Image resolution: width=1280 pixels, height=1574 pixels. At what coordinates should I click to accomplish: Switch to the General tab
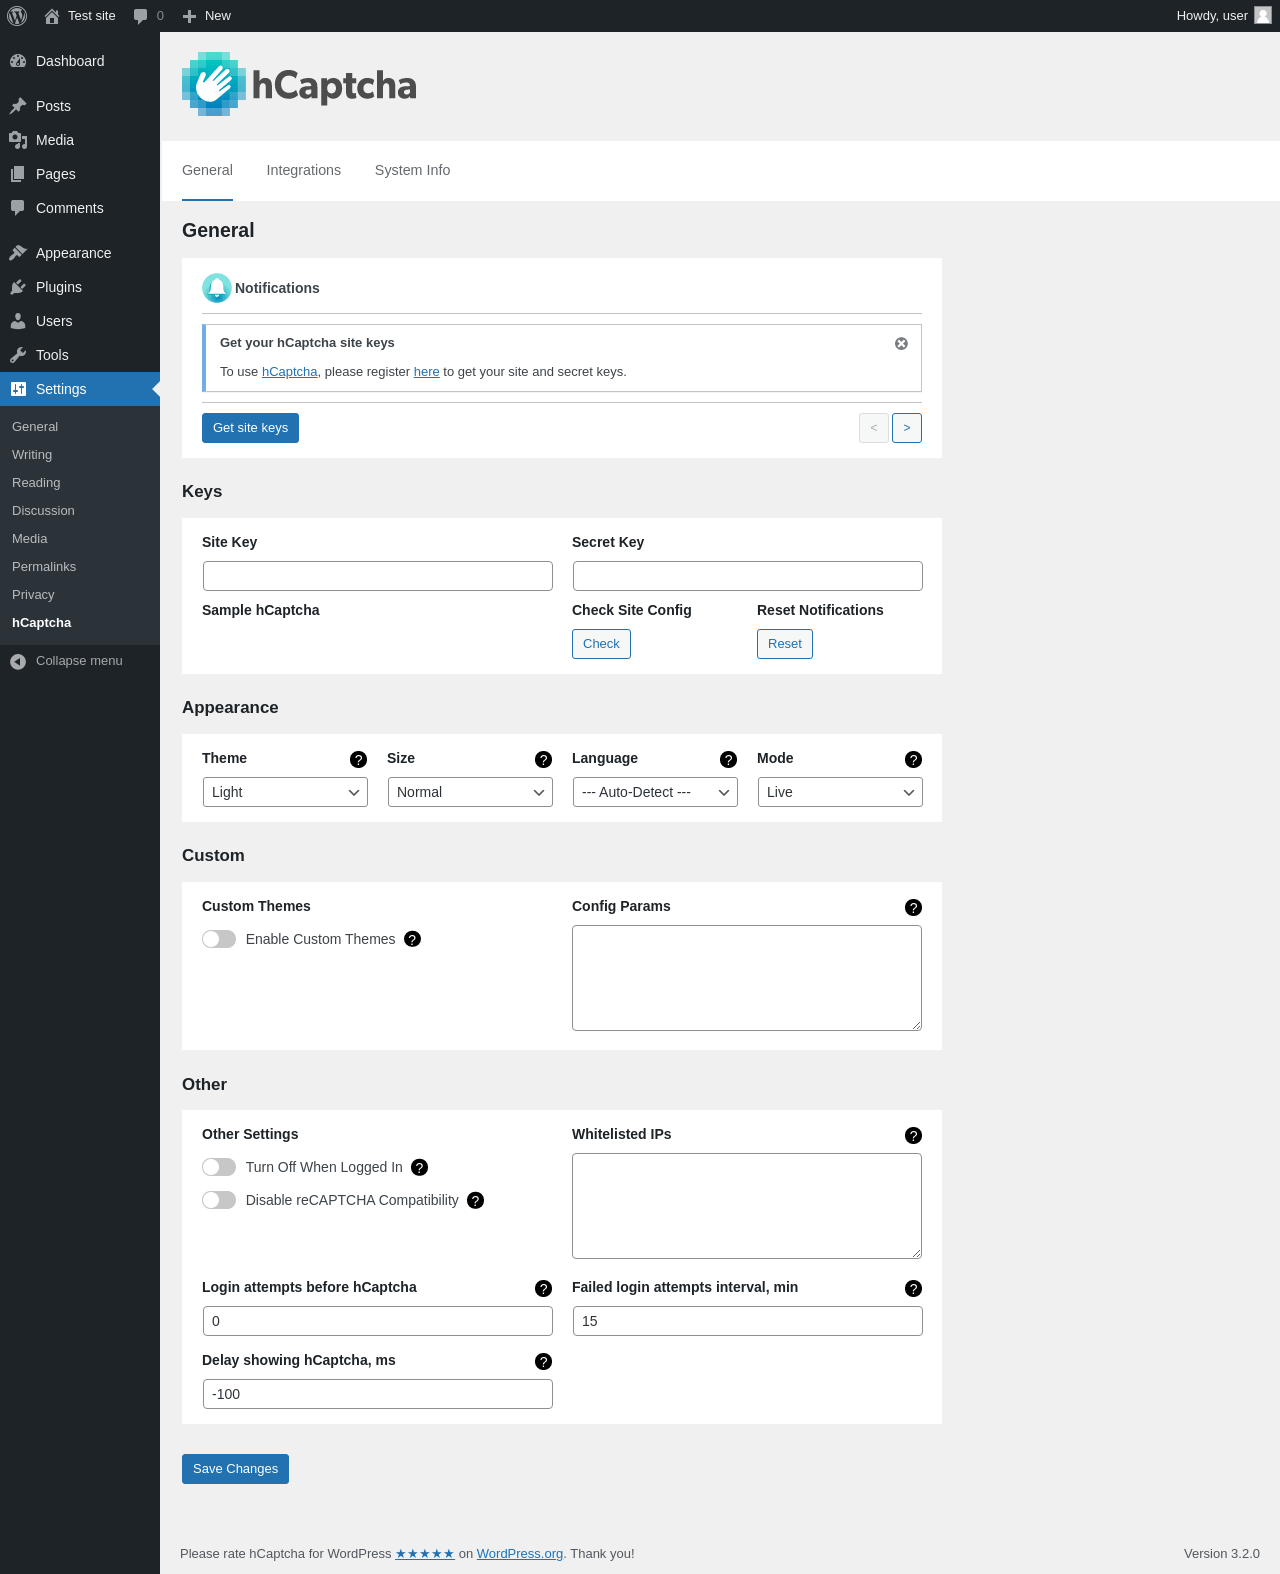point(207,170)
